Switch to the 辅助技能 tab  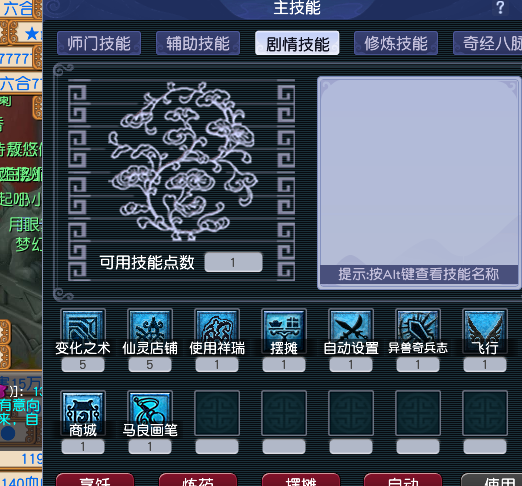click(x=198, y=43)
